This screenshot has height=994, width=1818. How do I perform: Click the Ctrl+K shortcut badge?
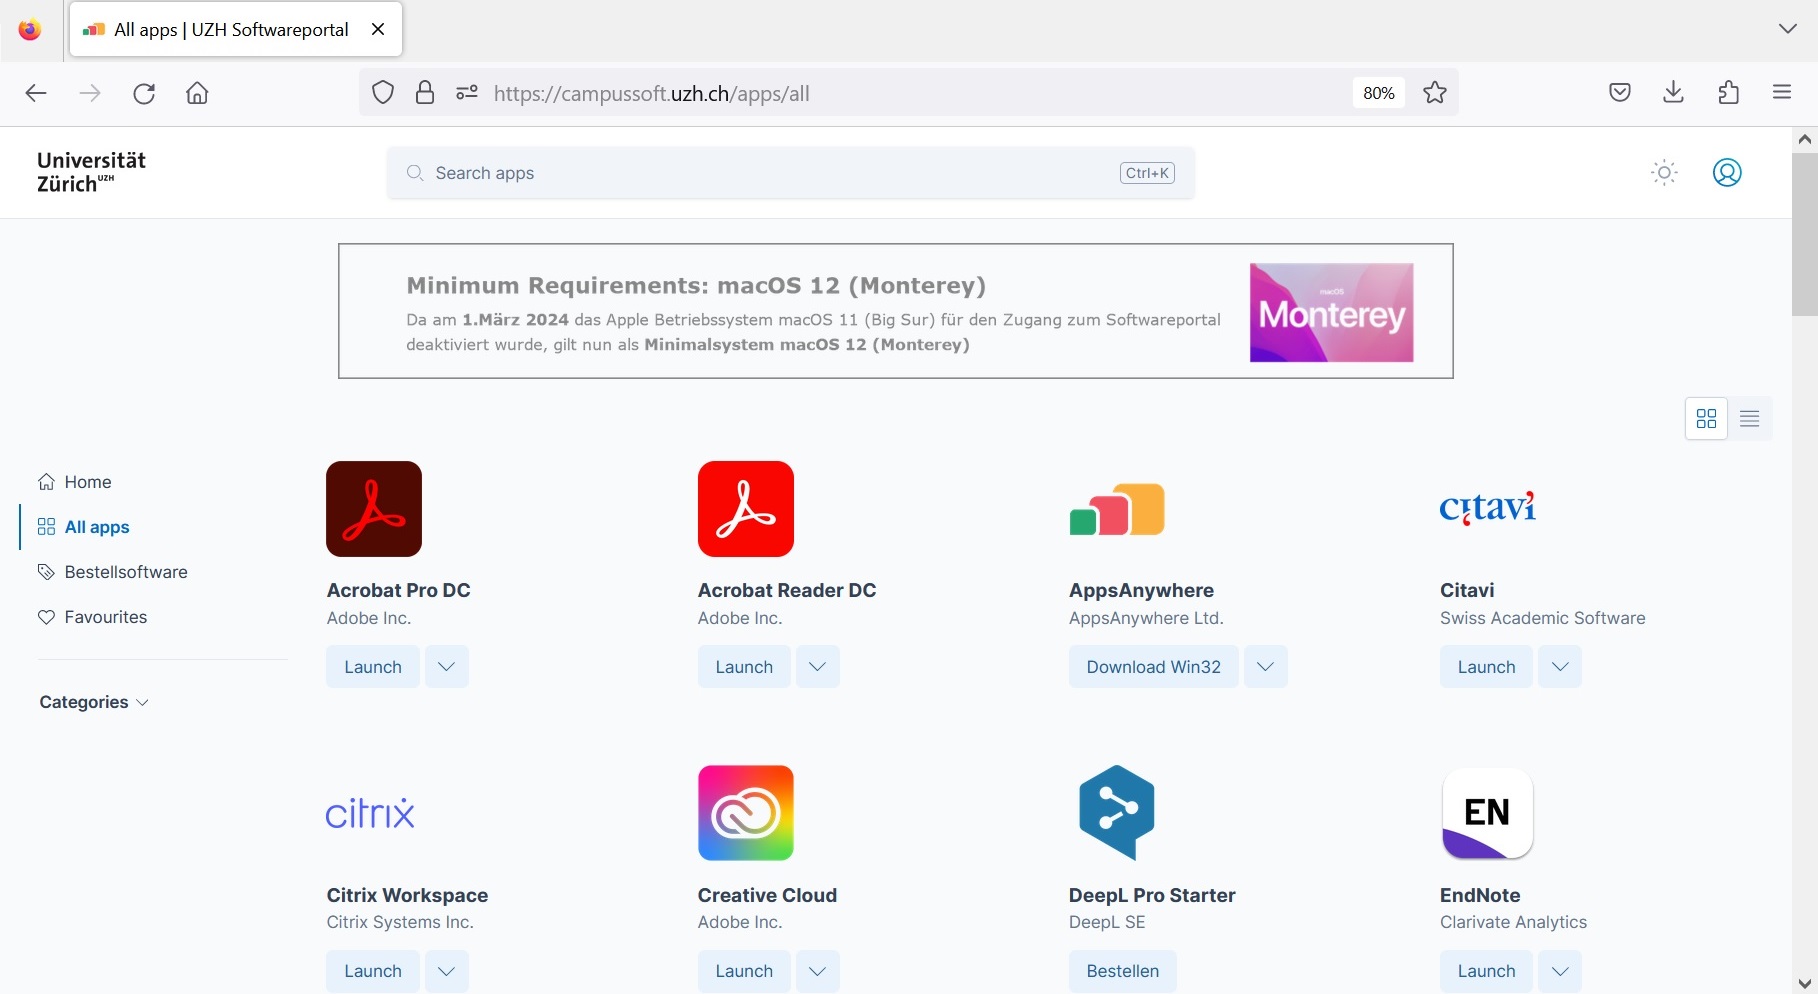click(1147, 173)
